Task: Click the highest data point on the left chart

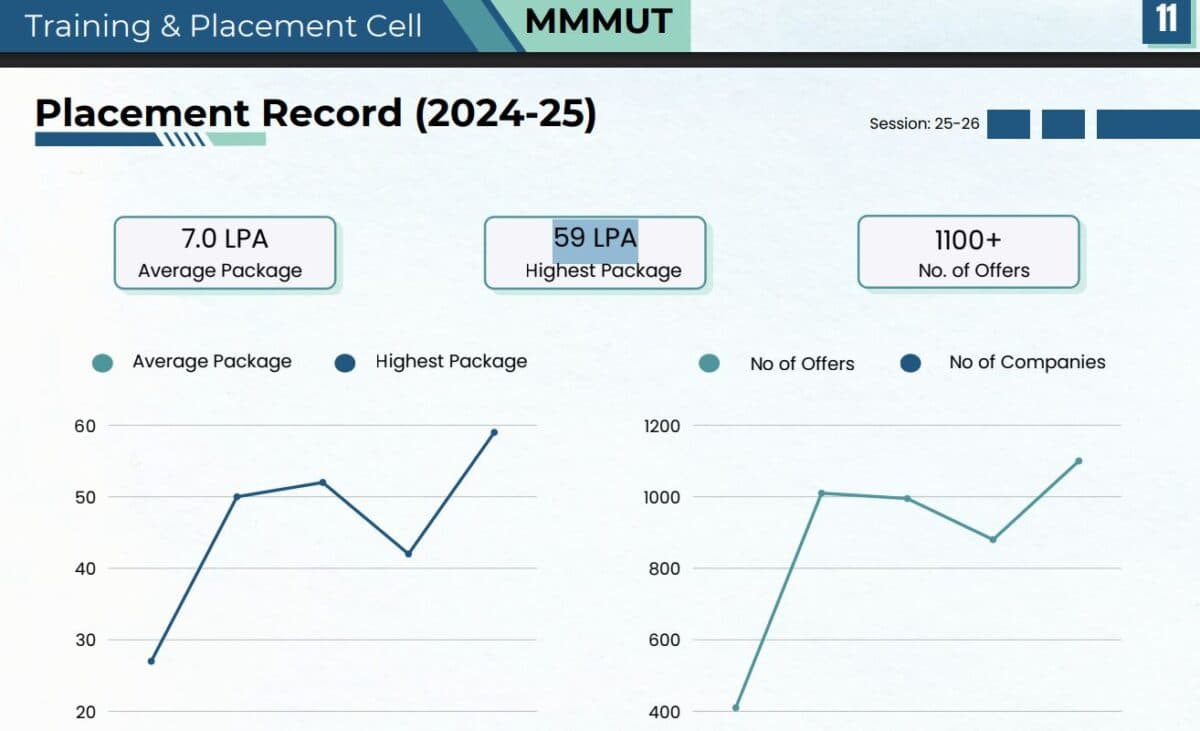Action: pos(493,432)
